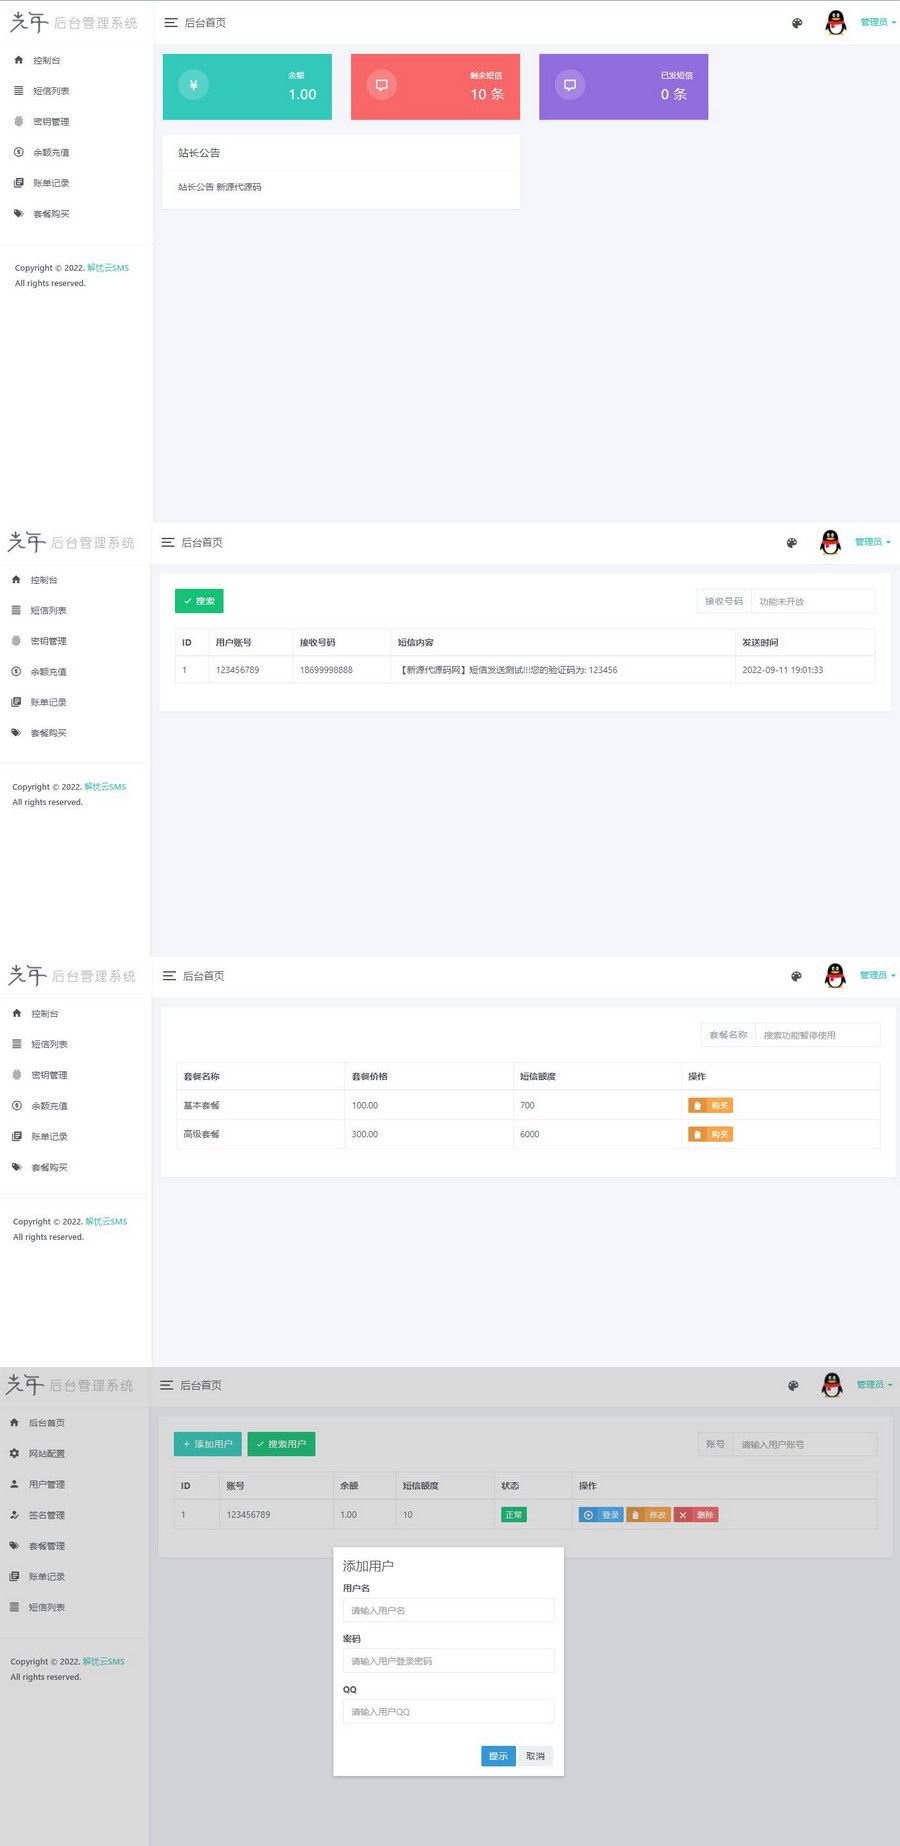Buy the 基本套餐 package via 购买

point(711,1105)
